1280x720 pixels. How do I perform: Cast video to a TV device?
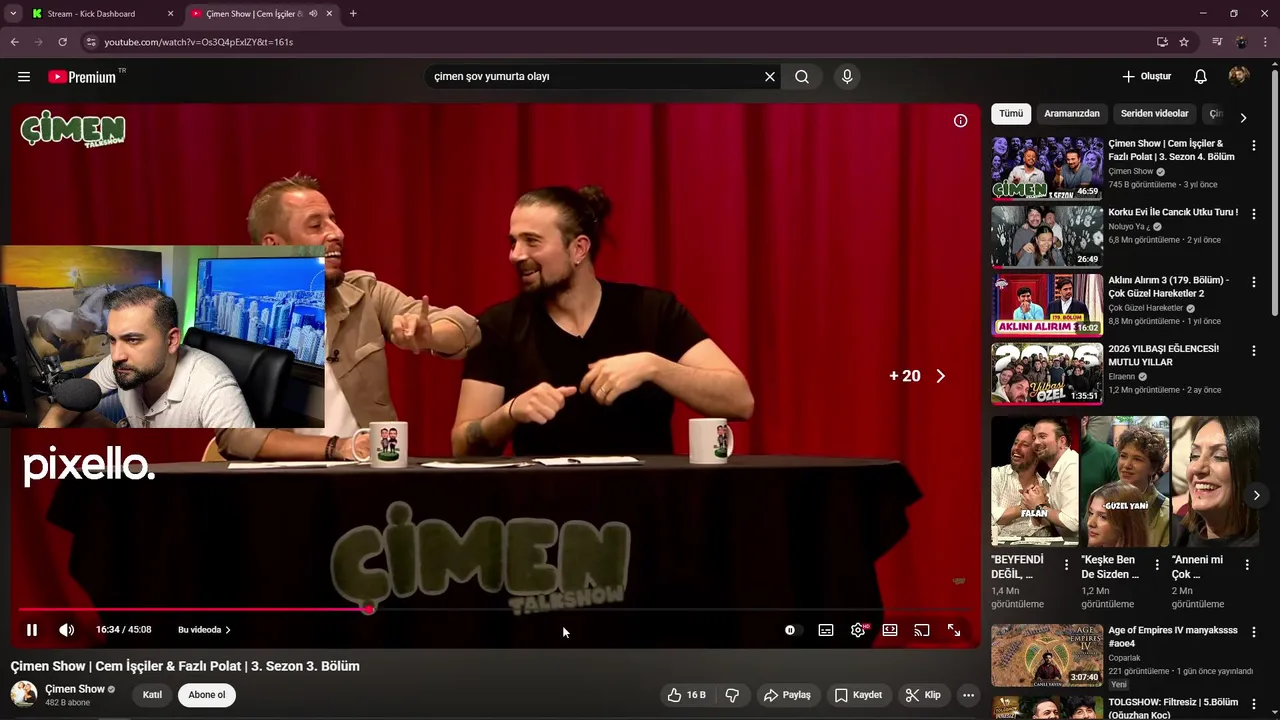pos(922,630)
